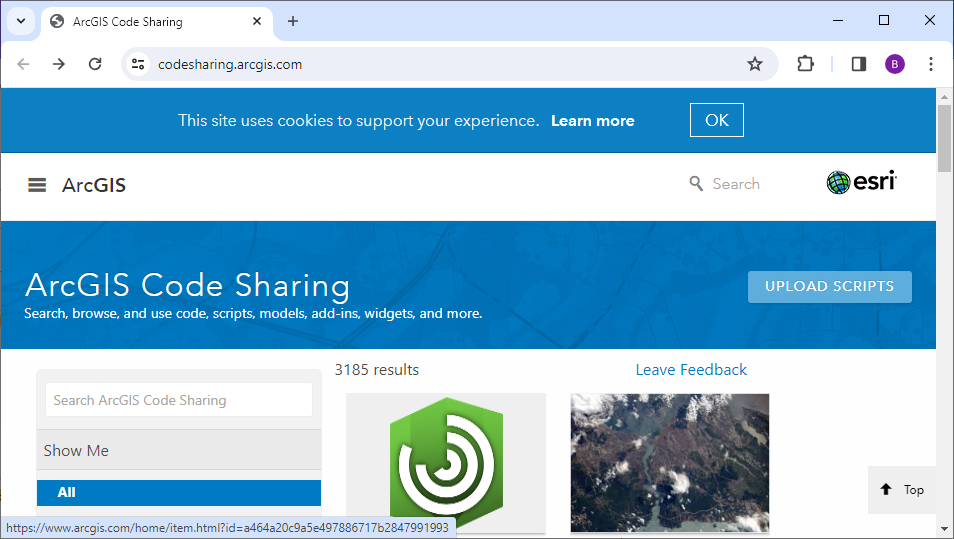
Task: Close the ArcGIS Code Sharing tab
Action: click(x=257, y=21)
